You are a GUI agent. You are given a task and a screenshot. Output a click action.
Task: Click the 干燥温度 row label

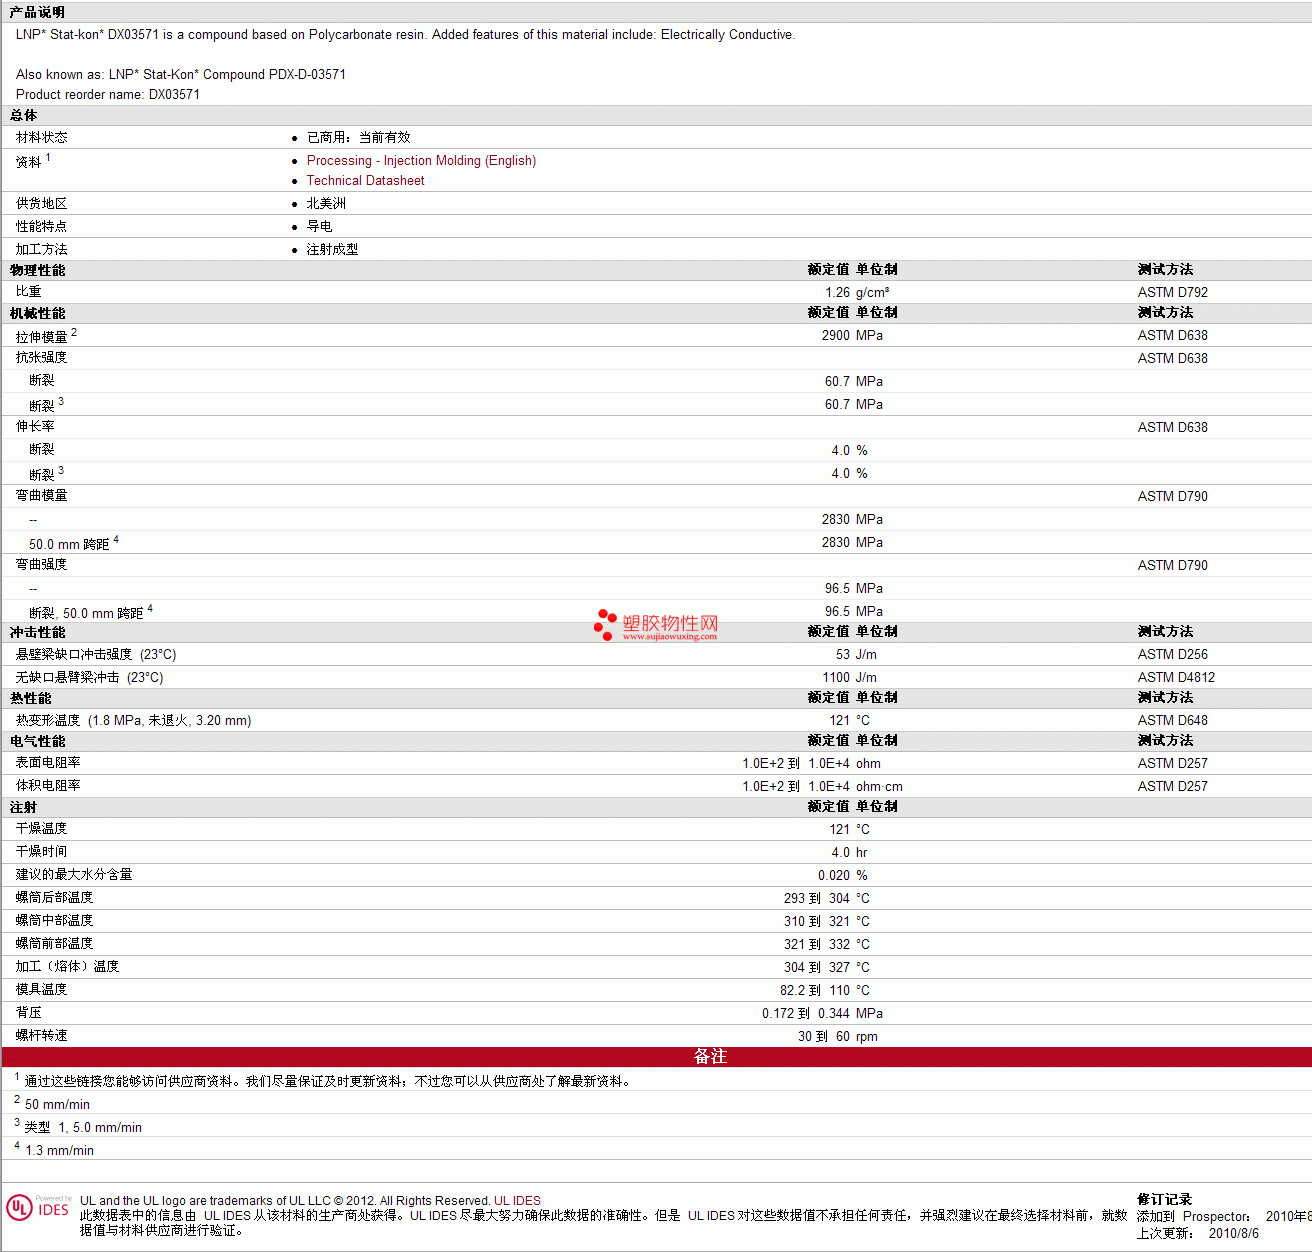pyautogui.click(x=42, y=829)
